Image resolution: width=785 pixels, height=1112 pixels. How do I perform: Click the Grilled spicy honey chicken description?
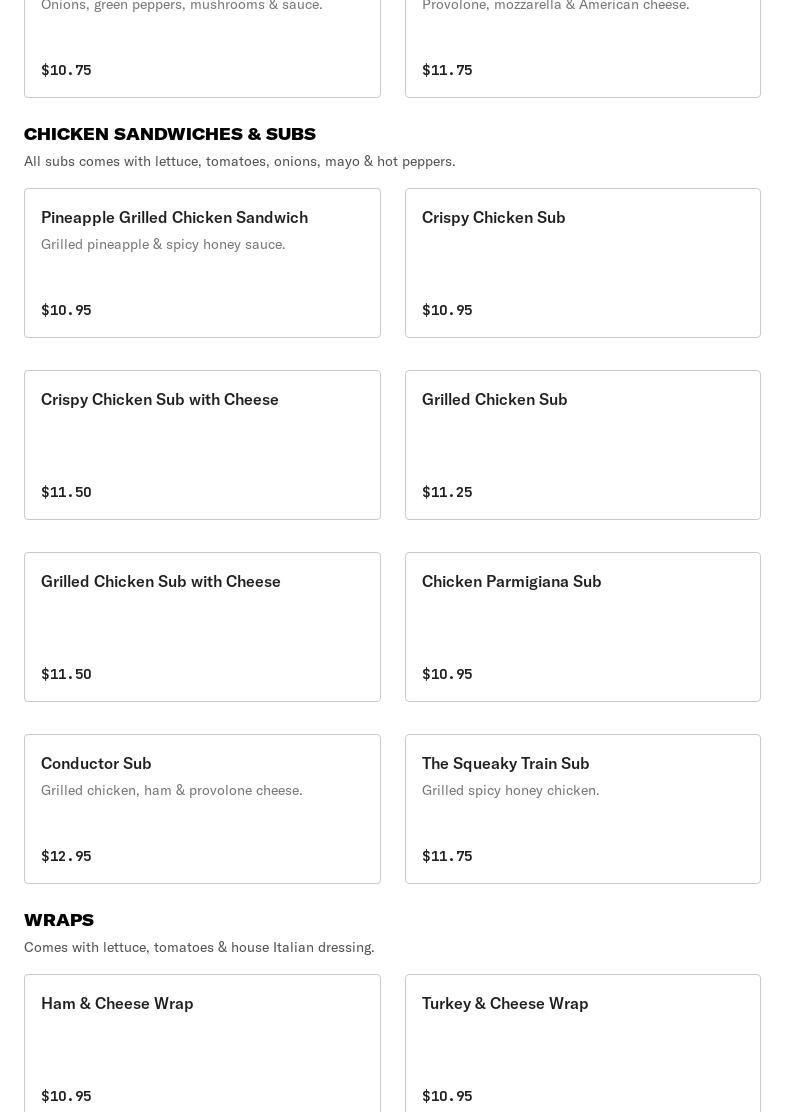click(x=511, y=790)
